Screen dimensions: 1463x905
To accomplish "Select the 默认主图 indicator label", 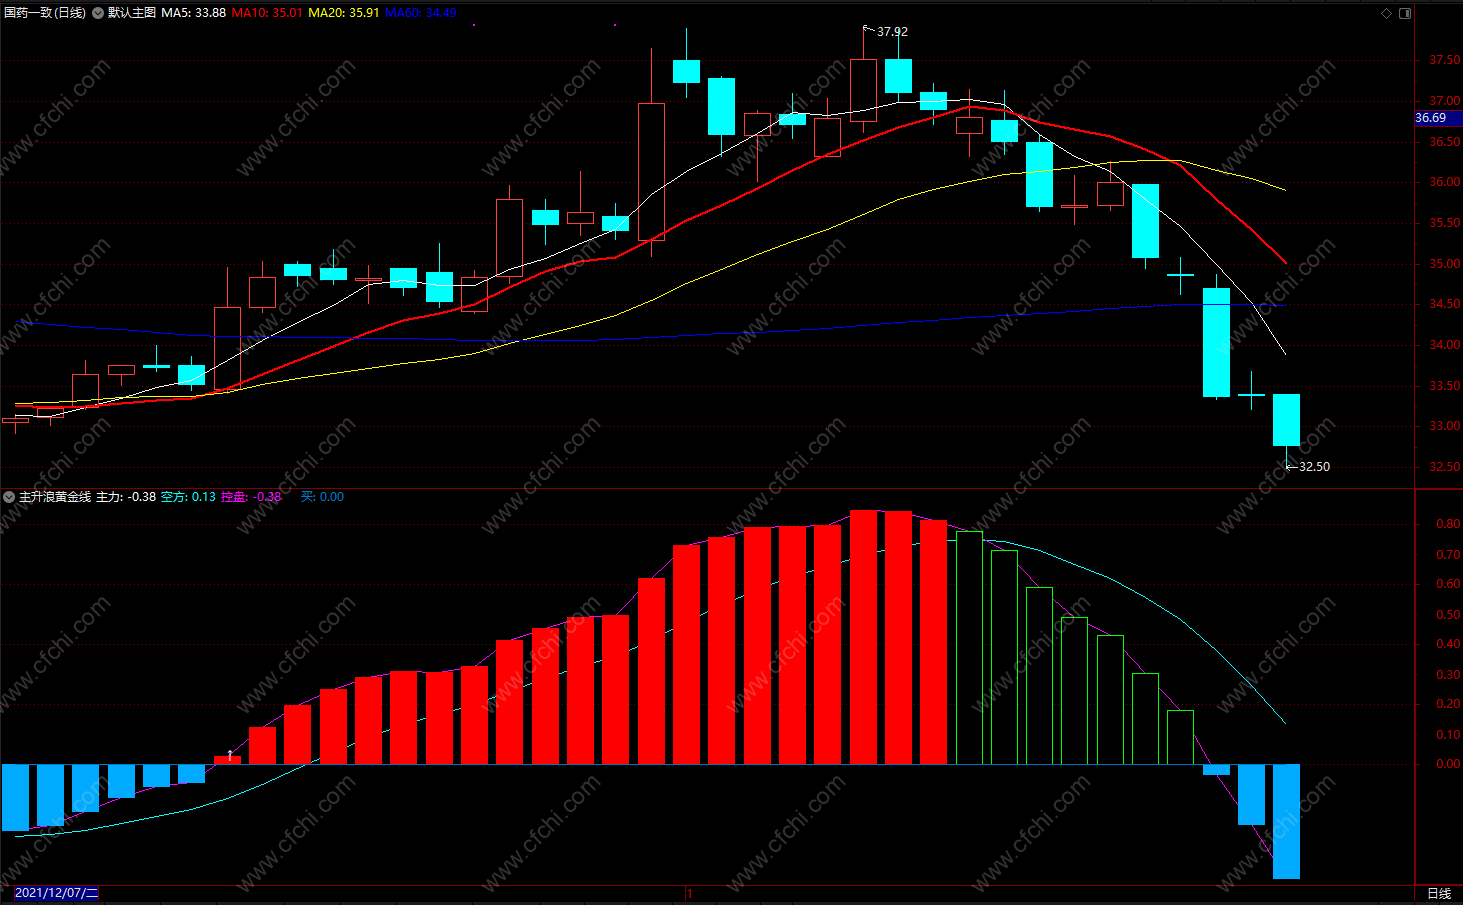I will point(132,13).
